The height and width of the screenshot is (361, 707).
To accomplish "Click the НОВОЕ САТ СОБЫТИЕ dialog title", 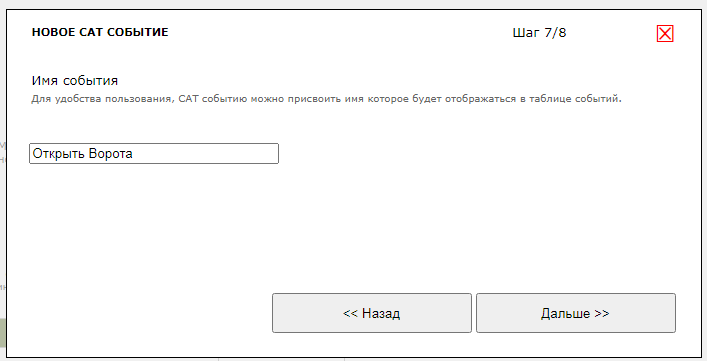I will [x=100, y=32].
